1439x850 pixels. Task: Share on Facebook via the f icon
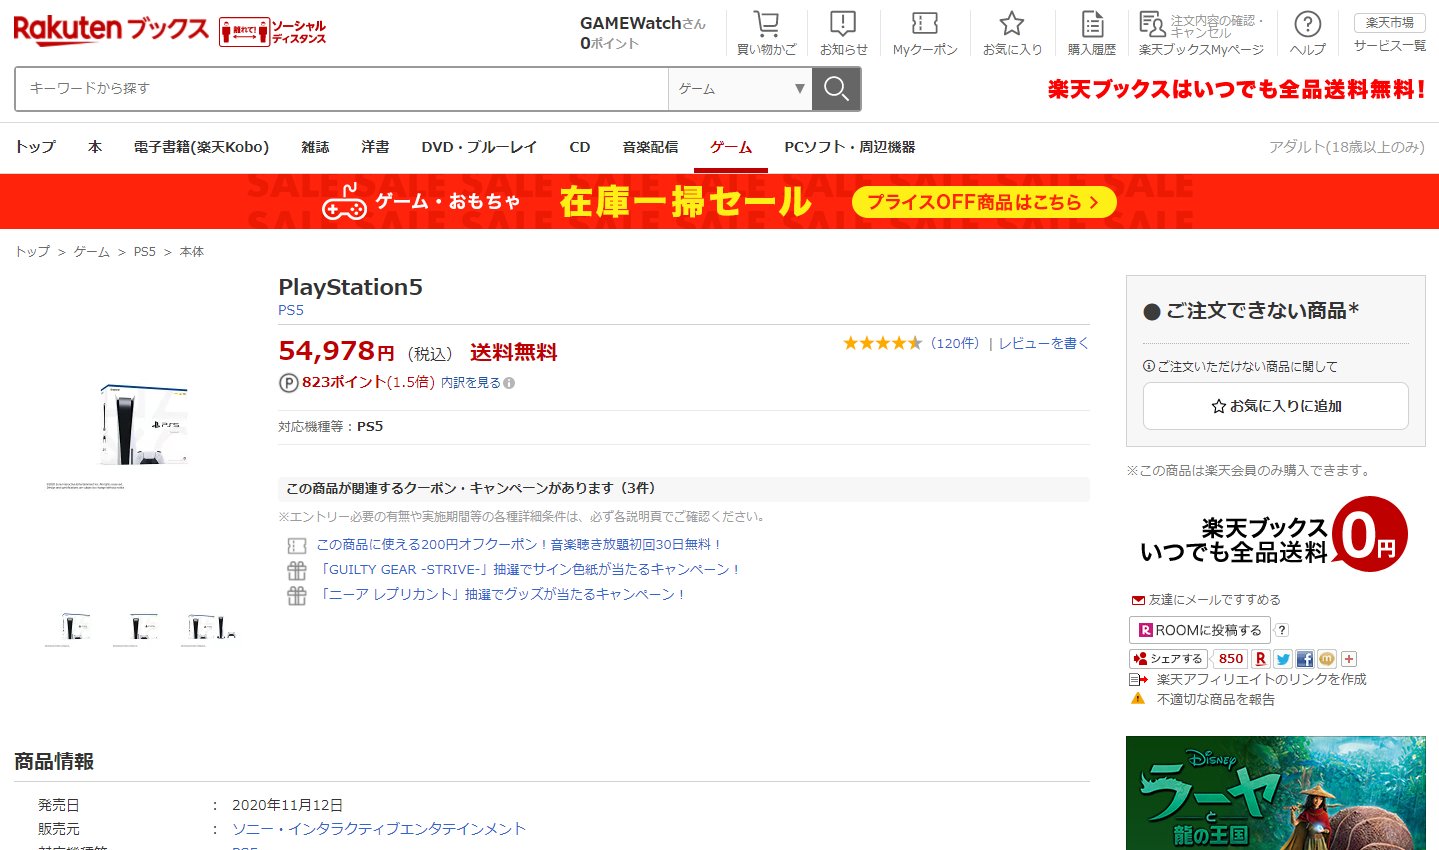1305,659
